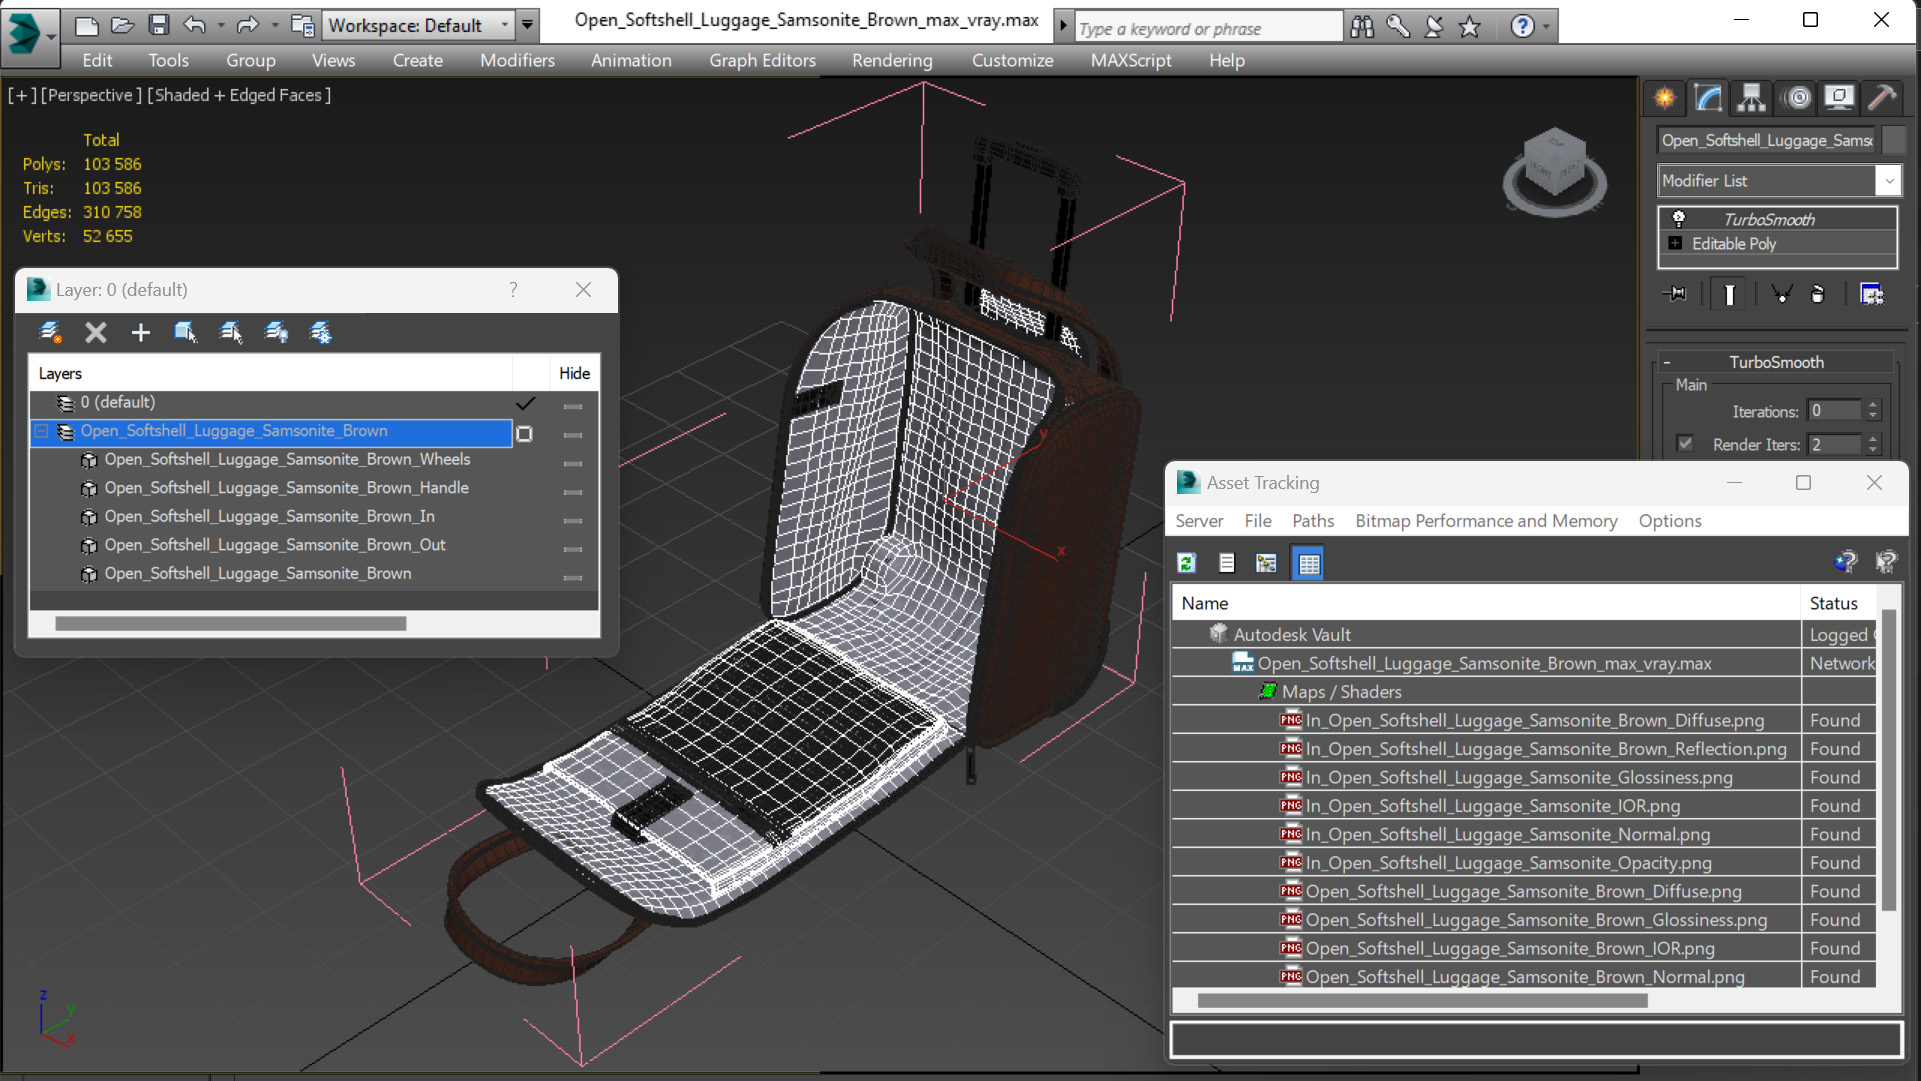
Task: Delete layer with the X icon
Action: pyautogui.click(x=96, y=333)
